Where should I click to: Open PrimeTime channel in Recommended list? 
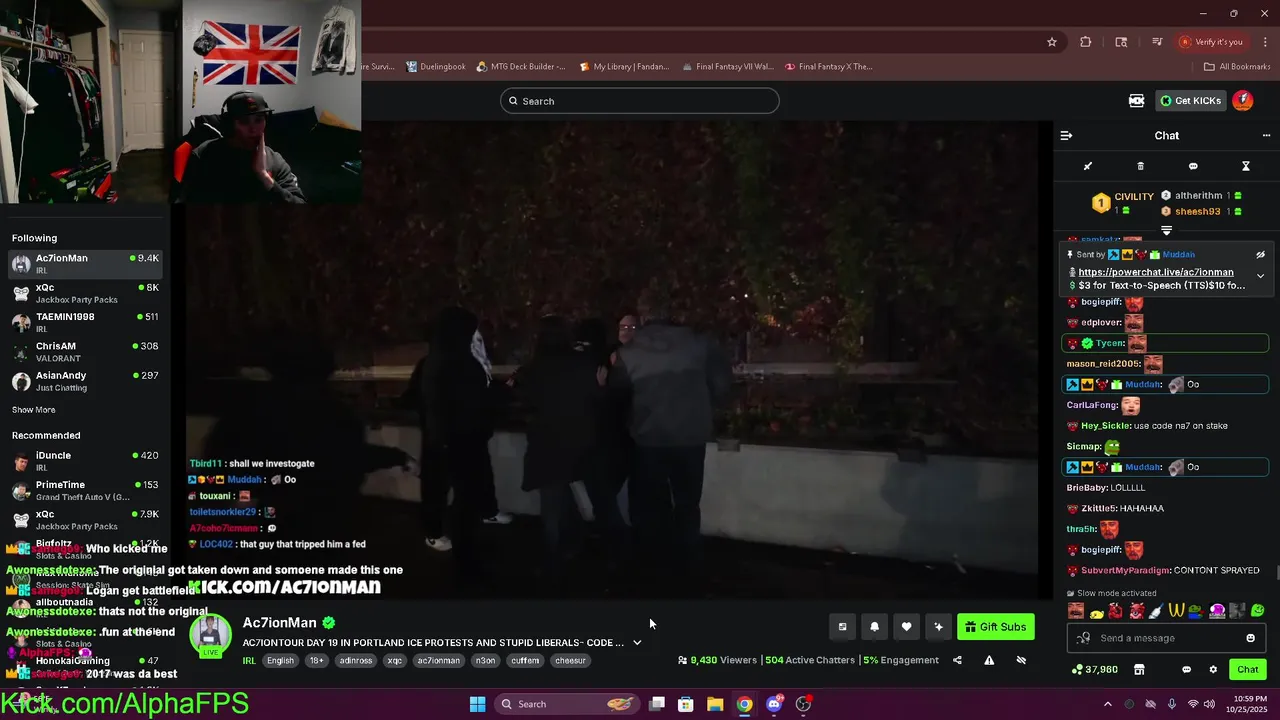(x=85, y=490)
